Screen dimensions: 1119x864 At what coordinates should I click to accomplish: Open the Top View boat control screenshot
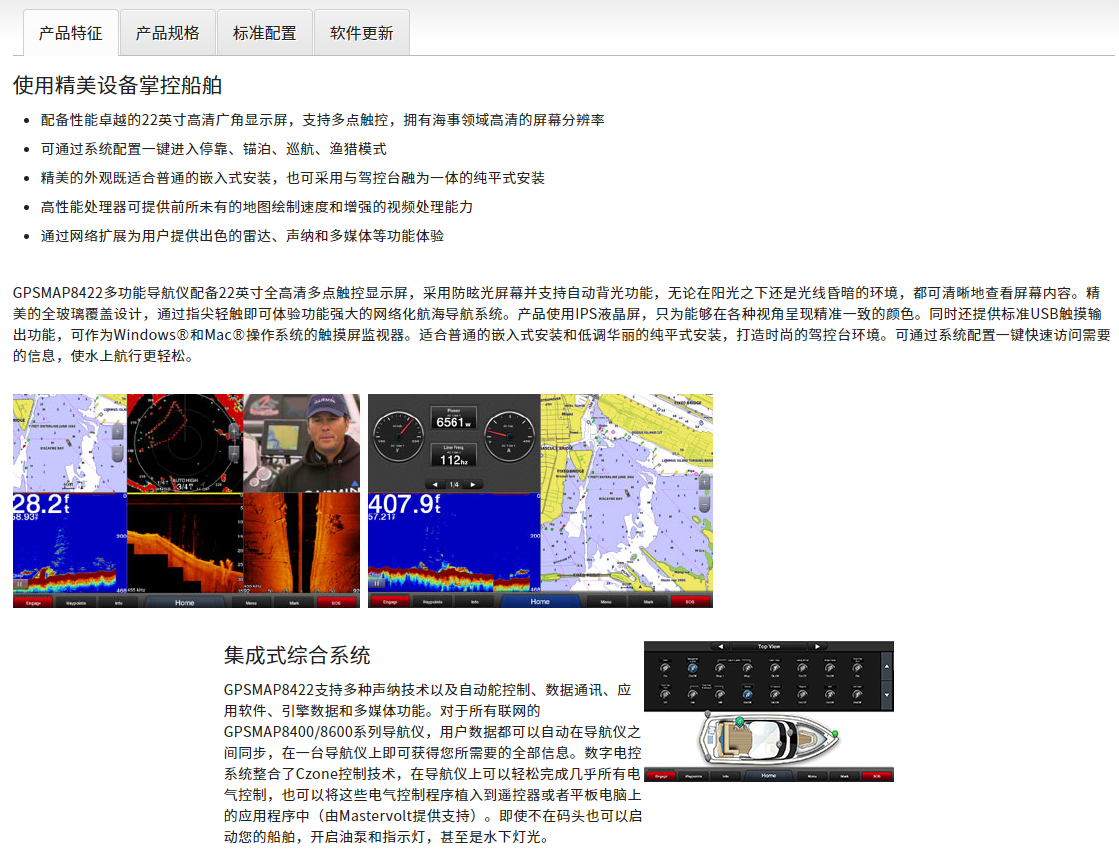coord(769,711)
